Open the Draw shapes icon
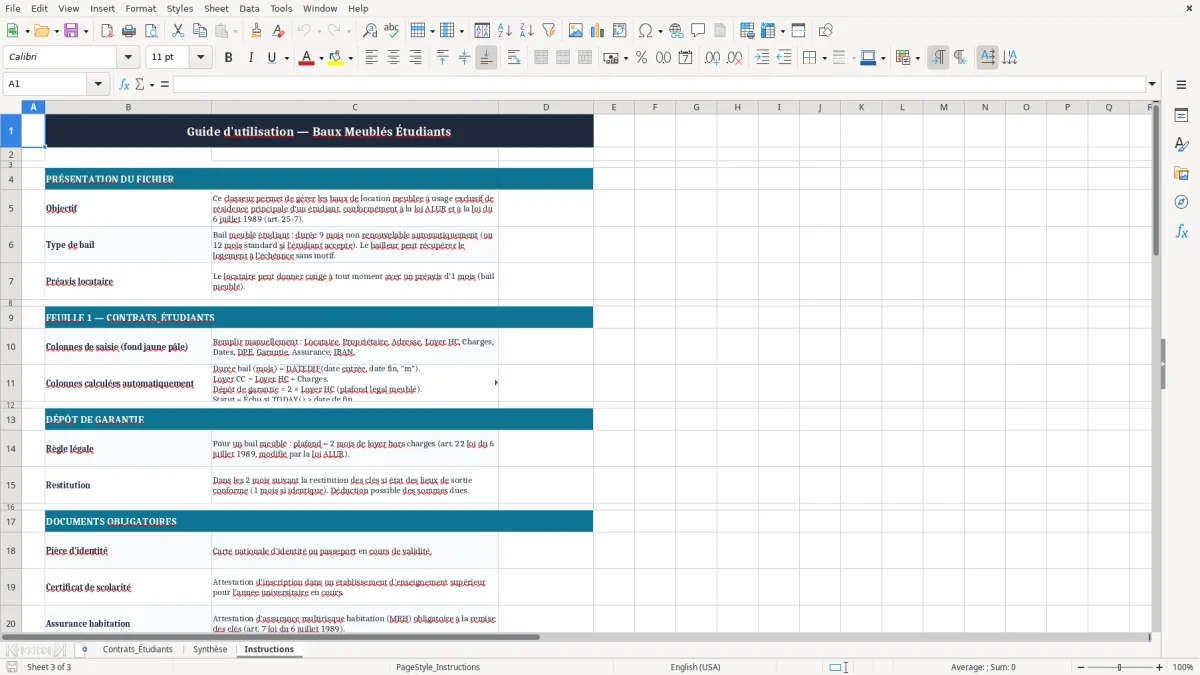The image size is (1200, 675). (826, 31)
